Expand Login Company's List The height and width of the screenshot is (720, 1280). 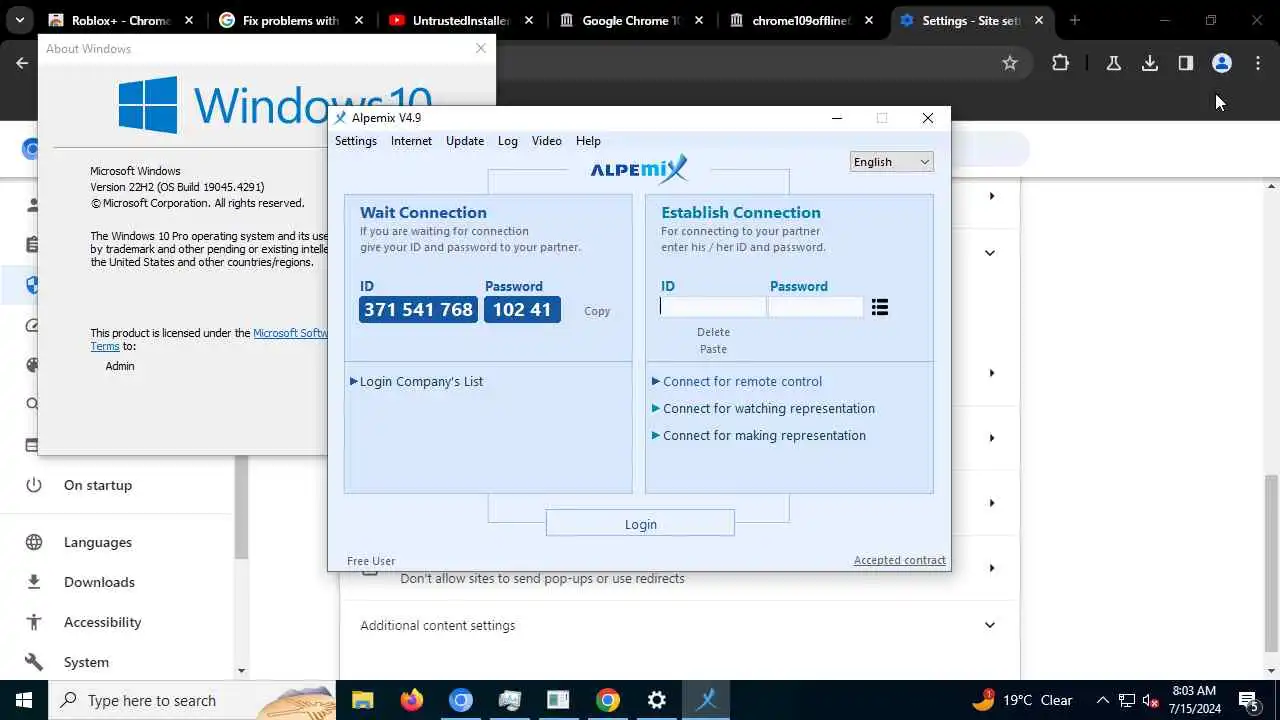point(417,381)
